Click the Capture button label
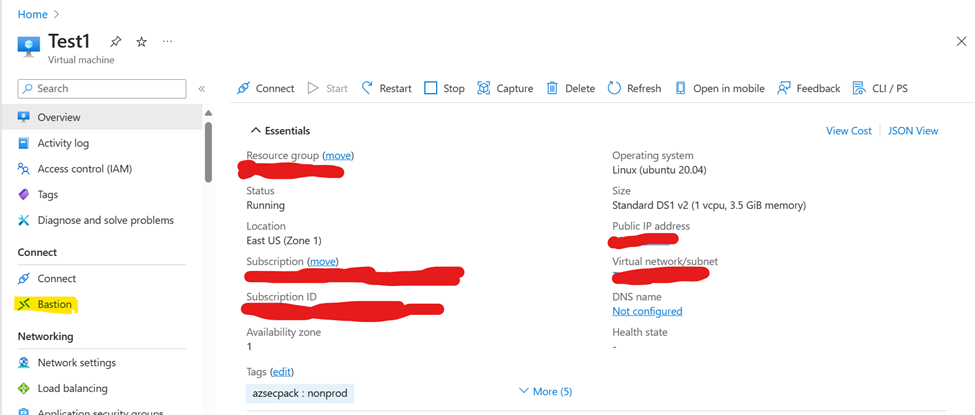 coord(515,89)
